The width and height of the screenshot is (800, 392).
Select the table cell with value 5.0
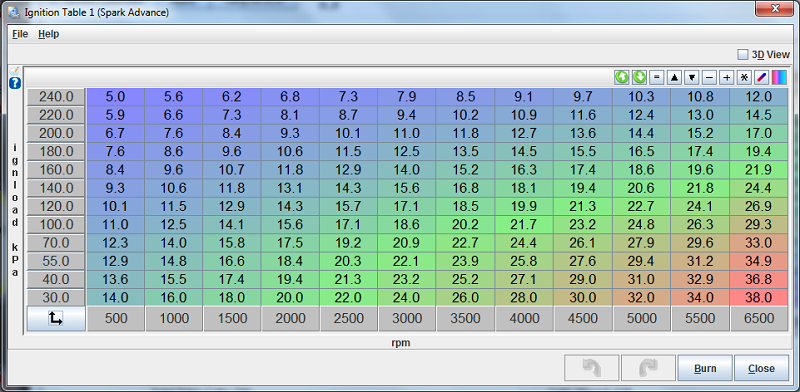[x=116, y=96]
